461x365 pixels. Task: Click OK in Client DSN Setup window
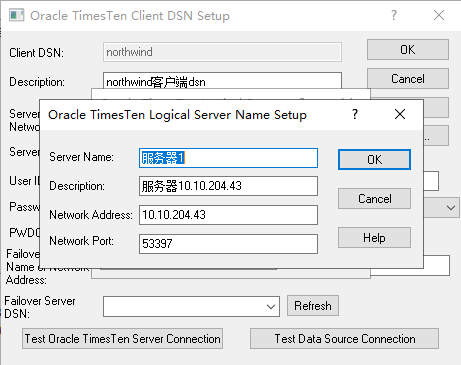click(x=408, y=50)
